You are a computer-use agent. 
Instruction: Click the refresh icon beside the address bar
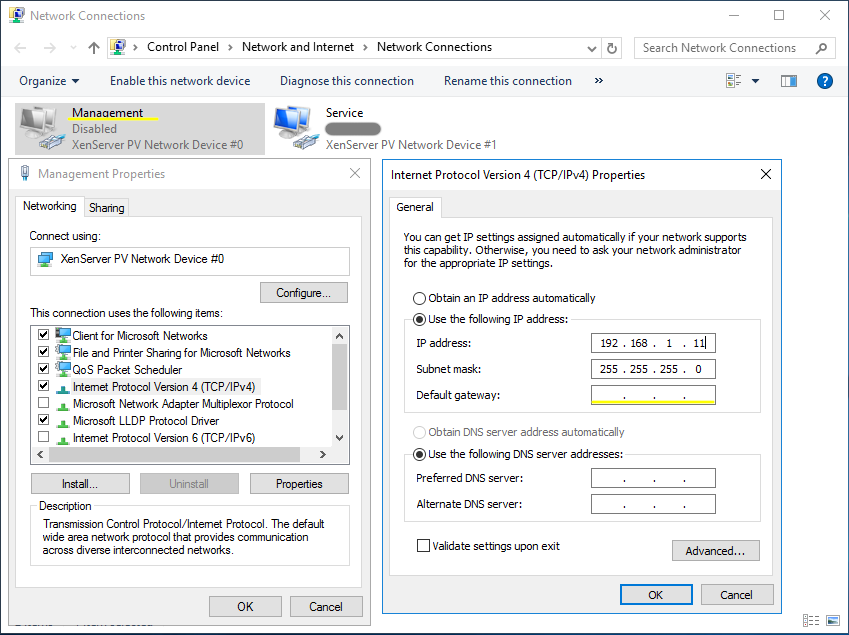click(x=610, y=47)
